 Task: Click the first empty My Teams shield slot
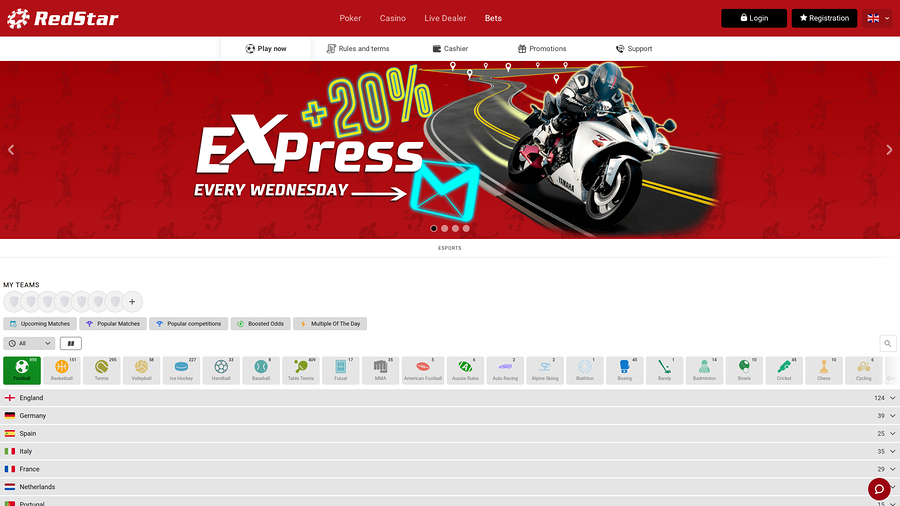14,302
